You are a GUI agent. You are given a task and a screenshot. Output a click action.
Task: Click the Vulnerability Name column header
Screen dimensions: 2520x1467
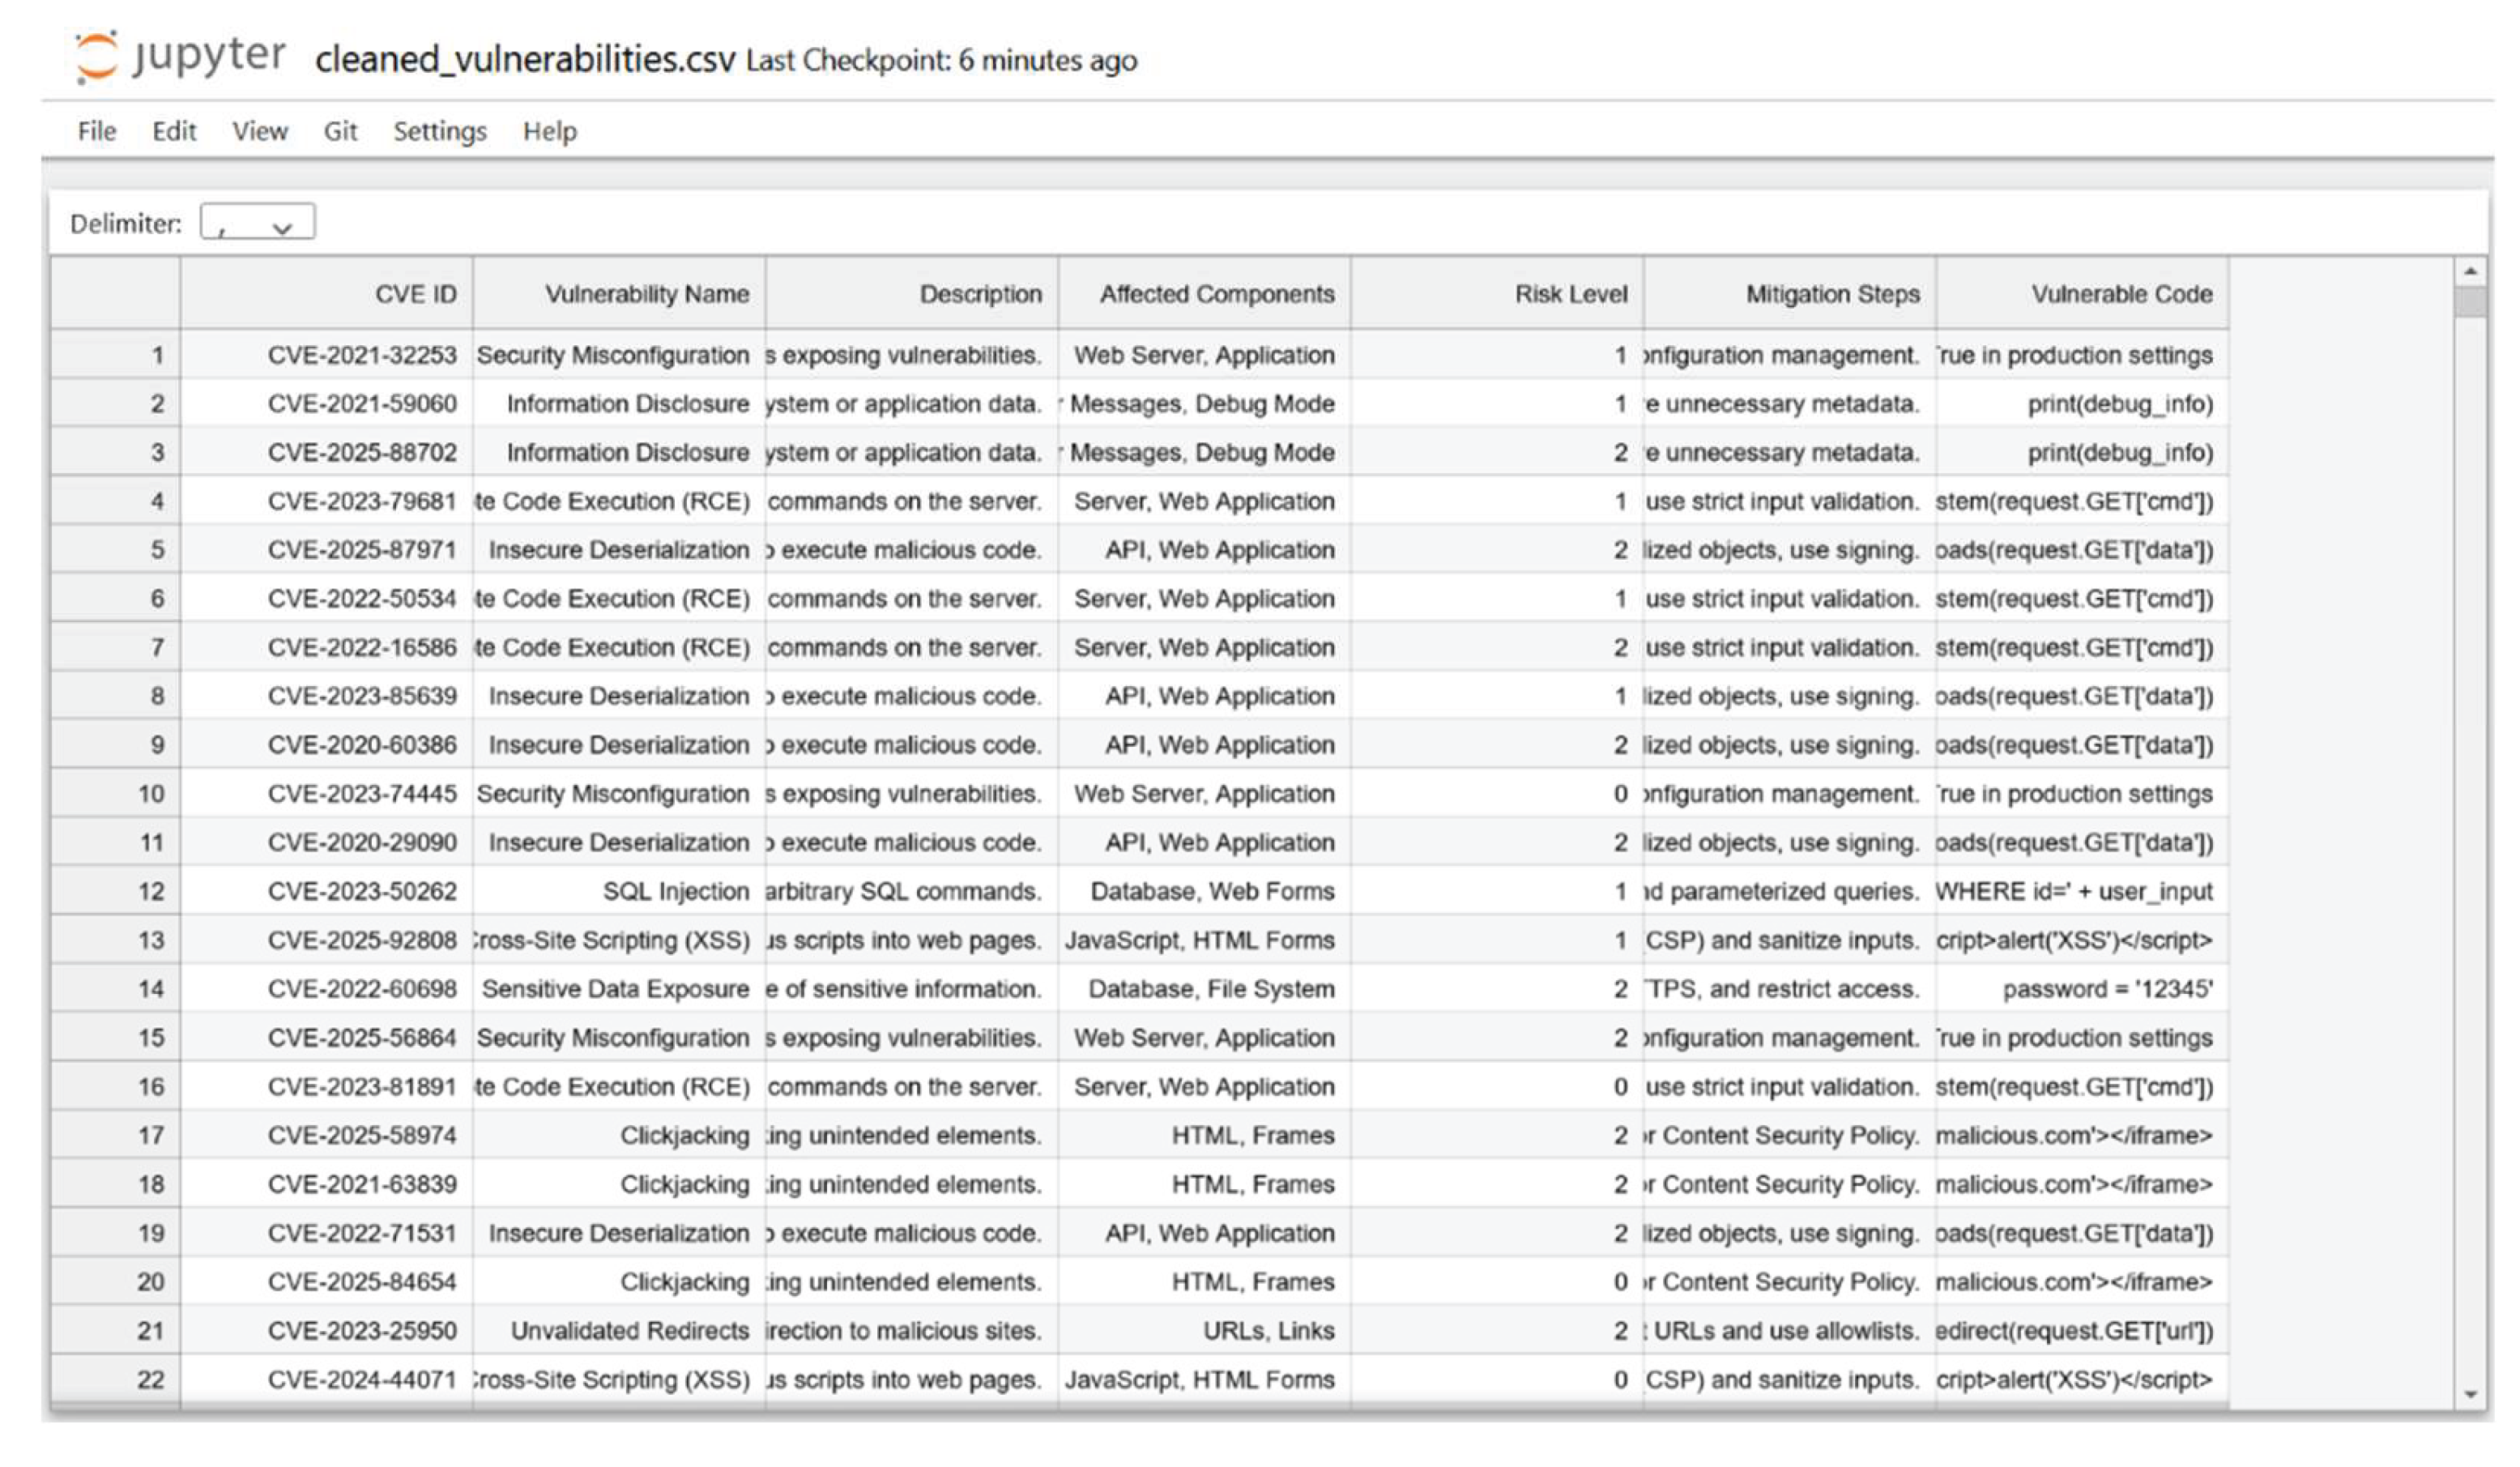pos(646,294)
